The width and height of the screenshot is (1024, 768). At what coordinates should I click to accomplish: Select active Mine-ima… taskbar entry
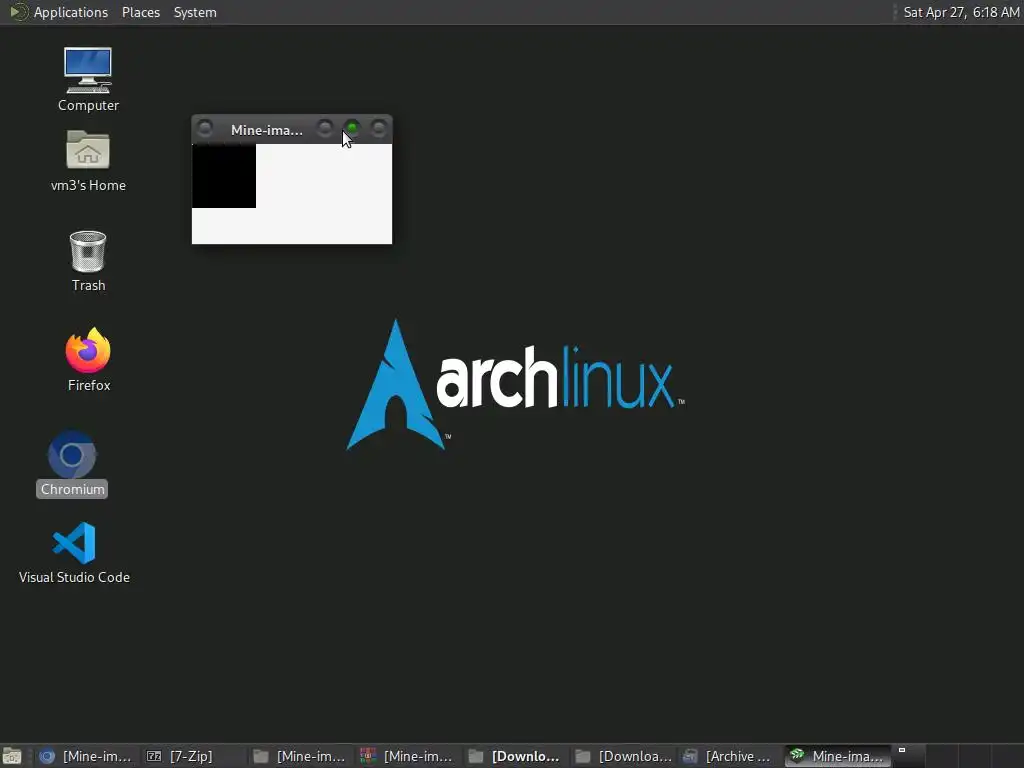(x=837, y=756)
